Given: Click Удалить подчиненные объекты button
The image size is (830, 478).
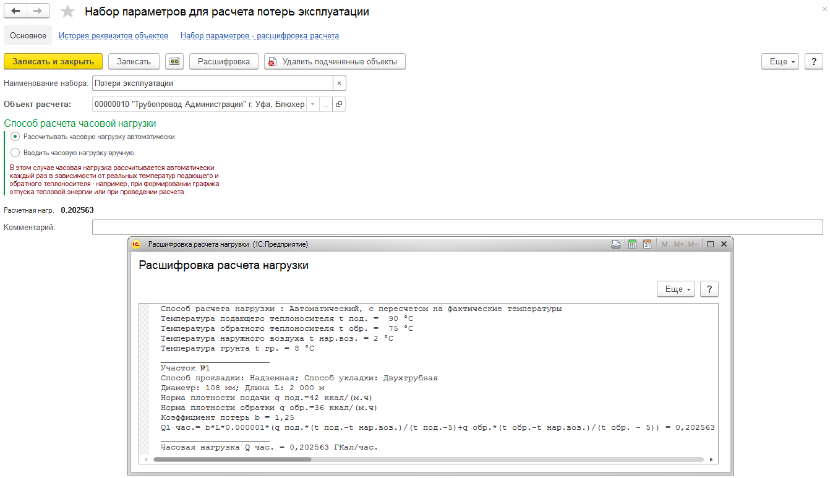Looking at the screenshot, I should (335, 61).
